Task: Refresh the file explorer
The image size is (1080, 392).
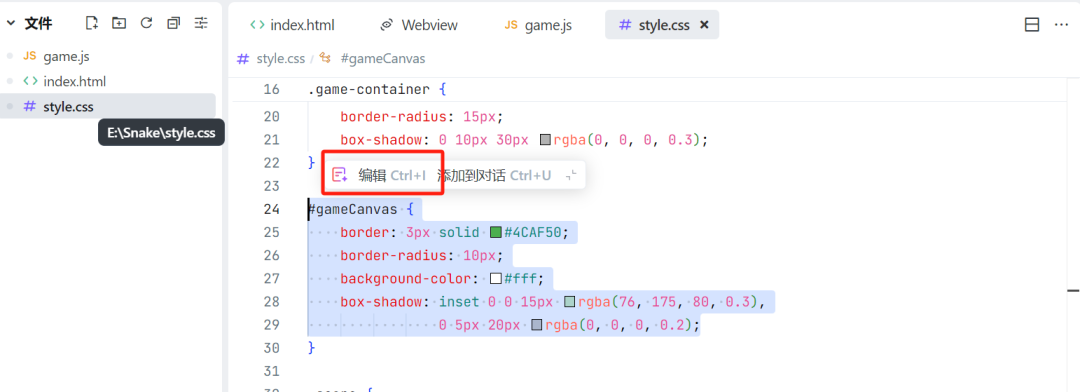Action: pyautogui.click(x=146, y=23)
